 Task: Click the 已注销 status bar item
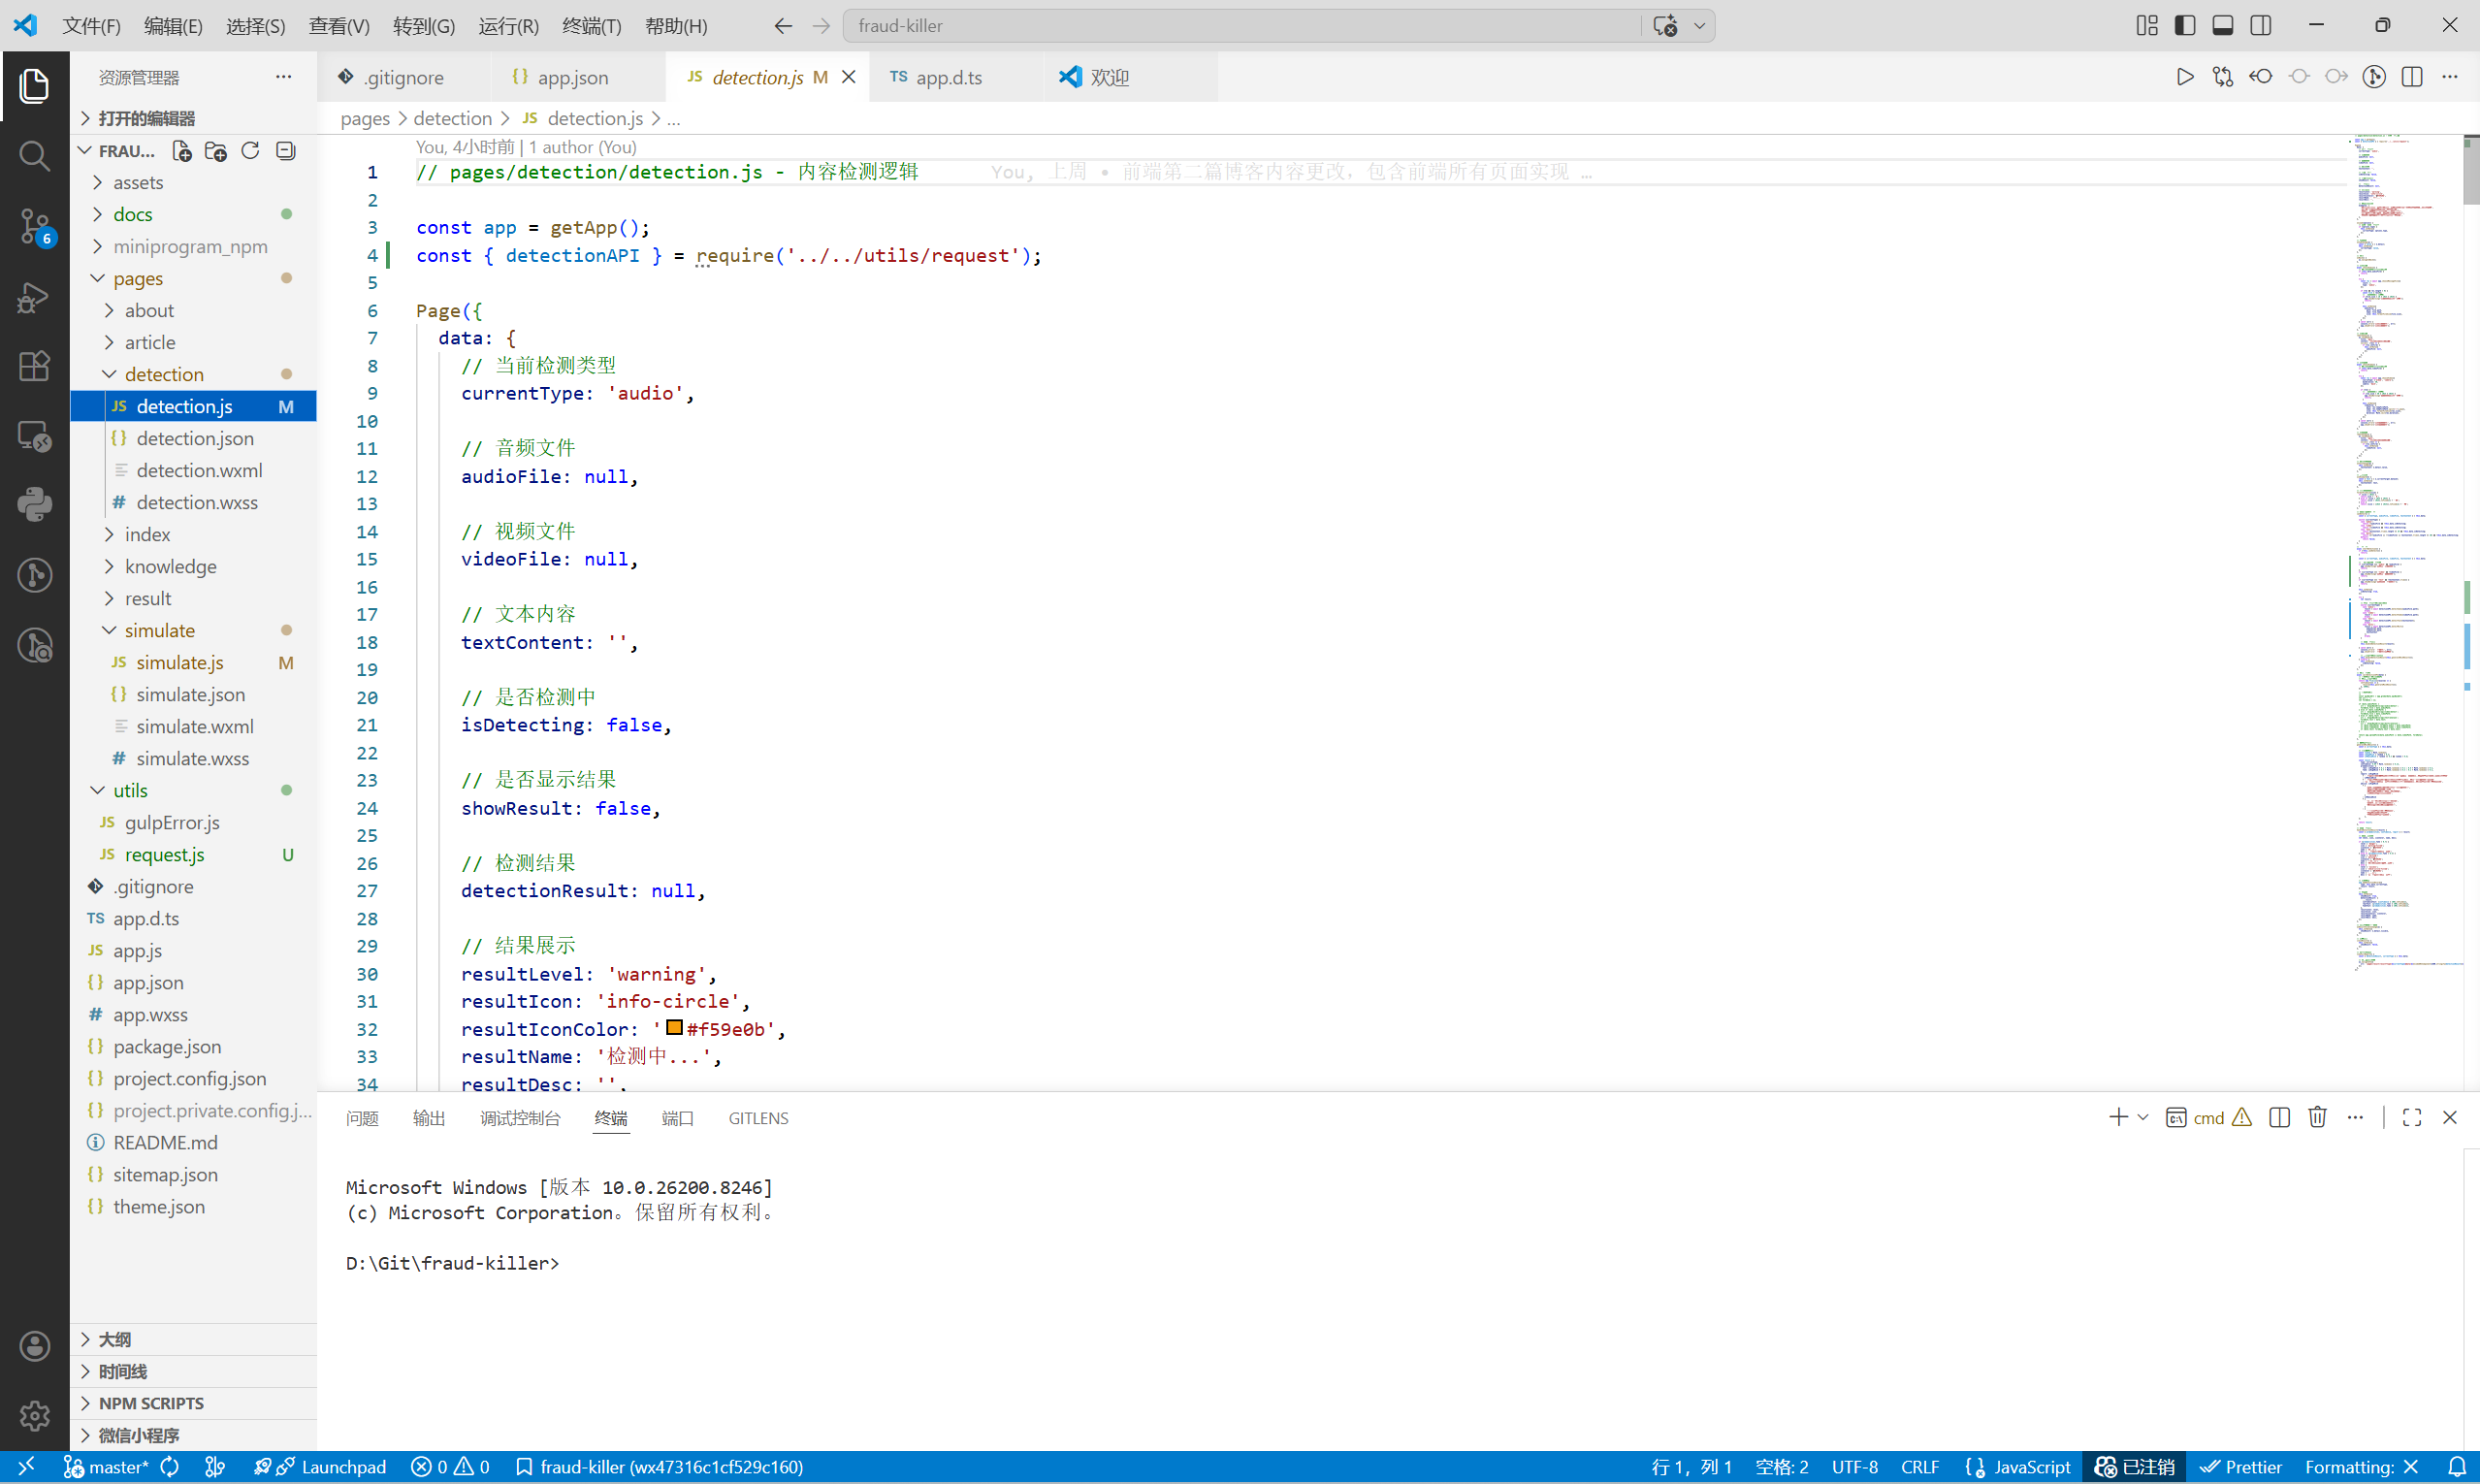click(x=2135, y=1467)
